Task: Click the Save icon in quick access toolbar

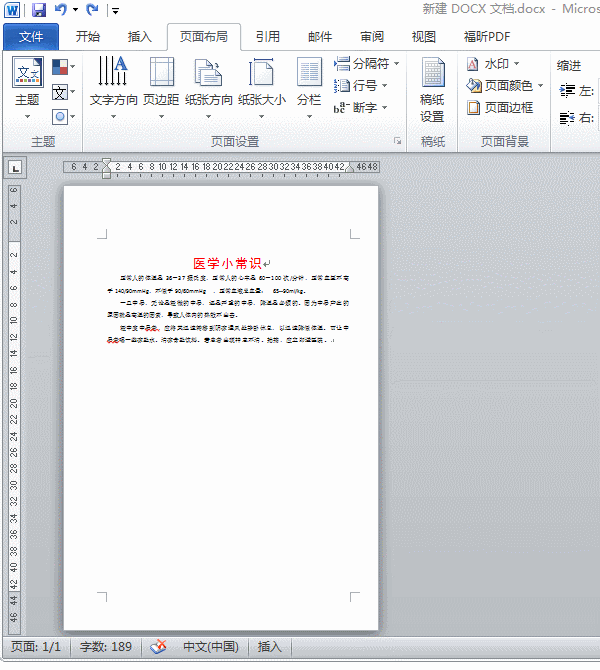Action: (39, 10)
